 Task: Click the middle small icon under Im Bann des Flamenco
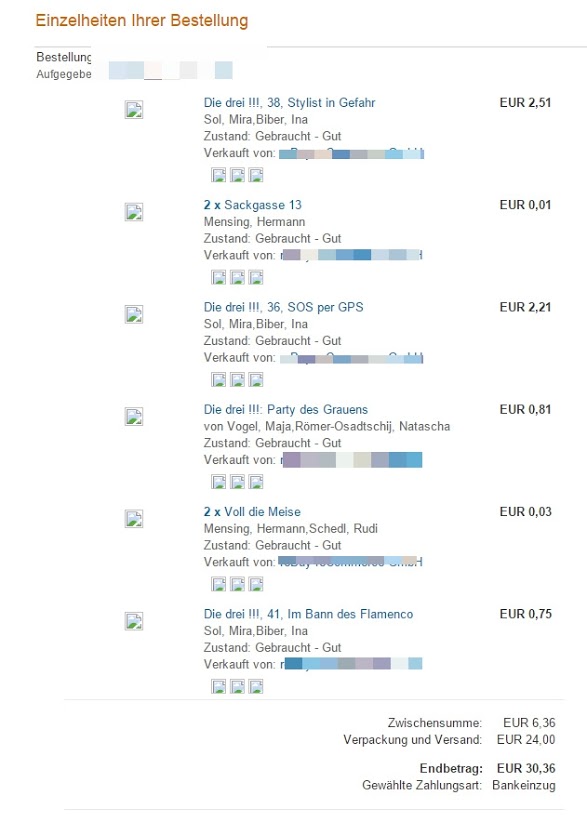tap(237, 686)
